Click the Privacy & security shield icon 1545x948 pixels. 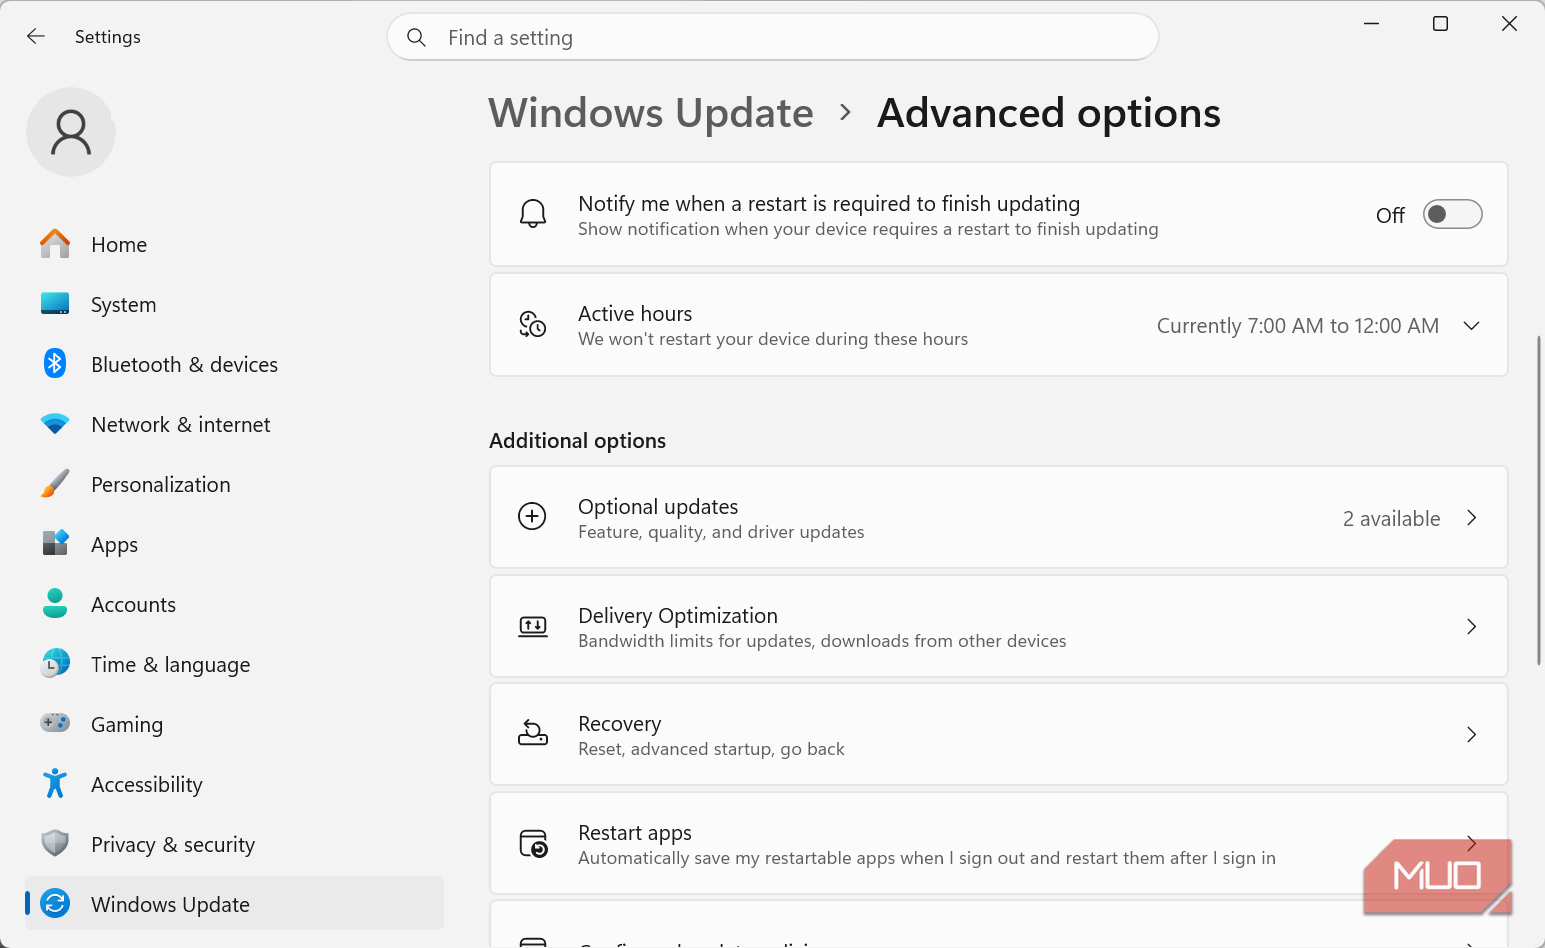coord(55,843)
